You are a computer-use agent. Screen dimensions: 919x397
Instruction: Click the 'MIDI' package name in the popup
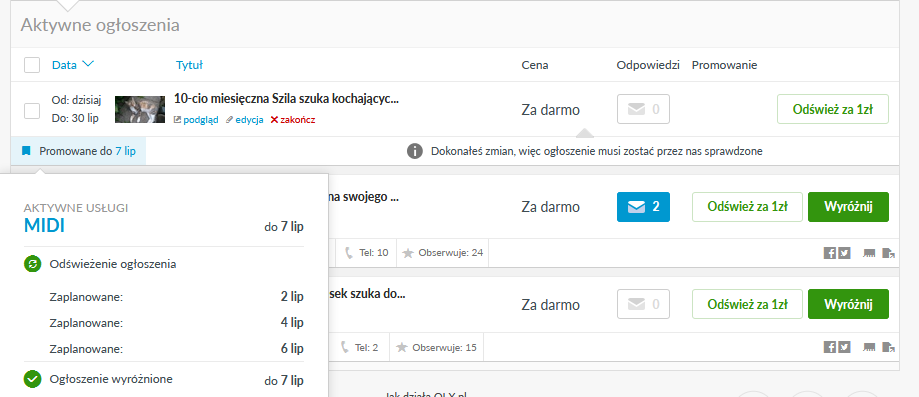(45, 226)
